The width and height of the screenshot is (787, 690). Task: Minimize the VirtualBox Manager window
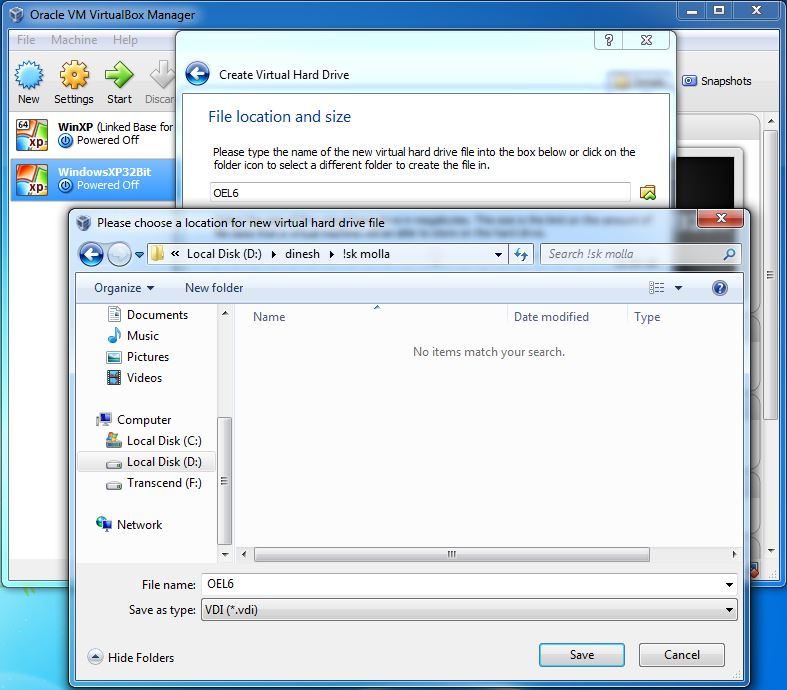[x=692, y=11]
